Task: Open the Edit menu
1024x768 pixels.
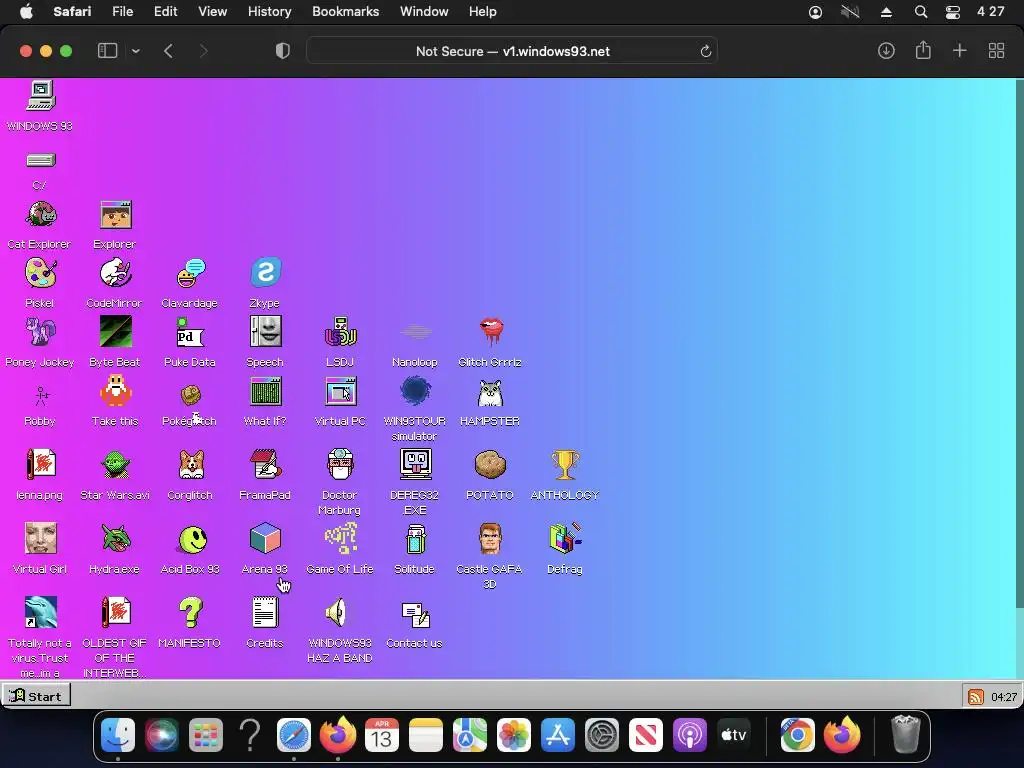Action: (x=165, y=12)
